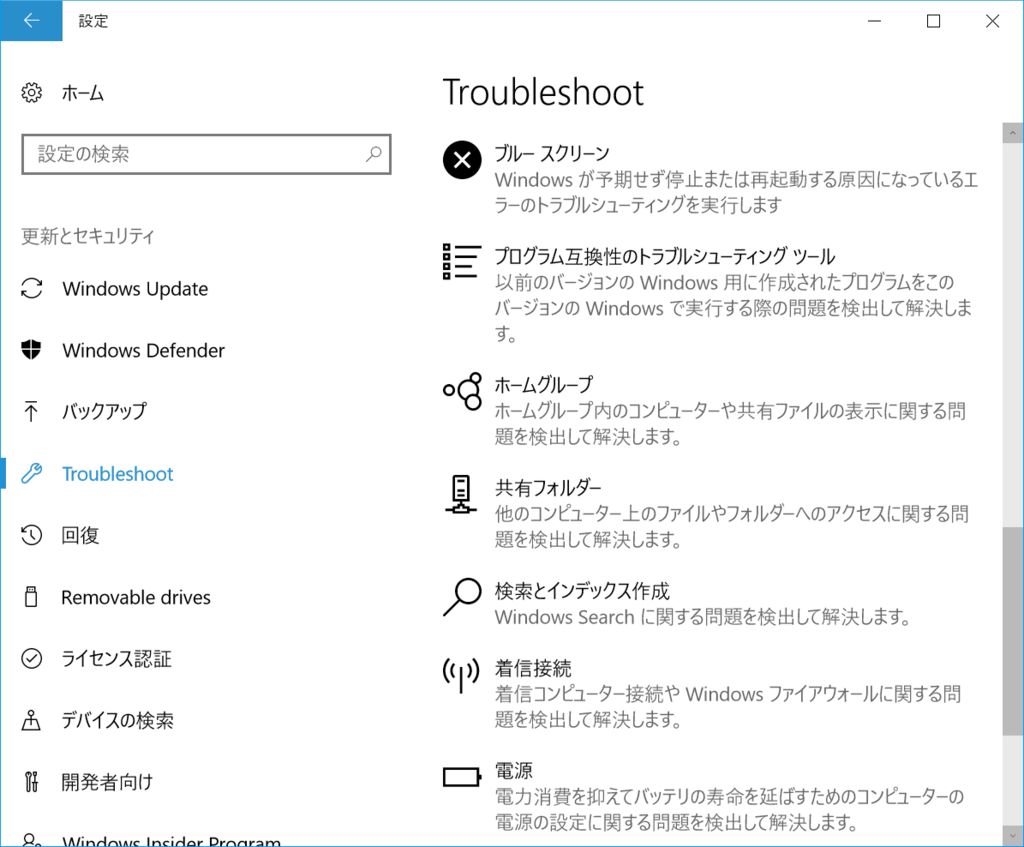
Task: Select Troubleshoot in the sidebar
Action: (118, 473)
